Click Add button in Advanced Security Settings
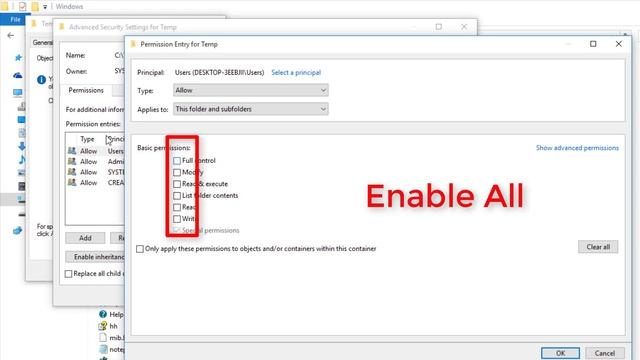 click(85, 238)
